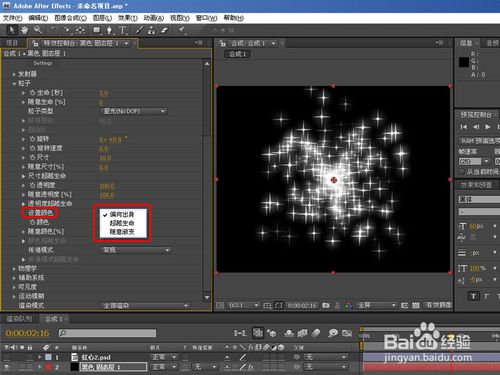Screen dimensions: 500x375
Task: Click the red label swatch of layer 2
Action: coord(48,367)
